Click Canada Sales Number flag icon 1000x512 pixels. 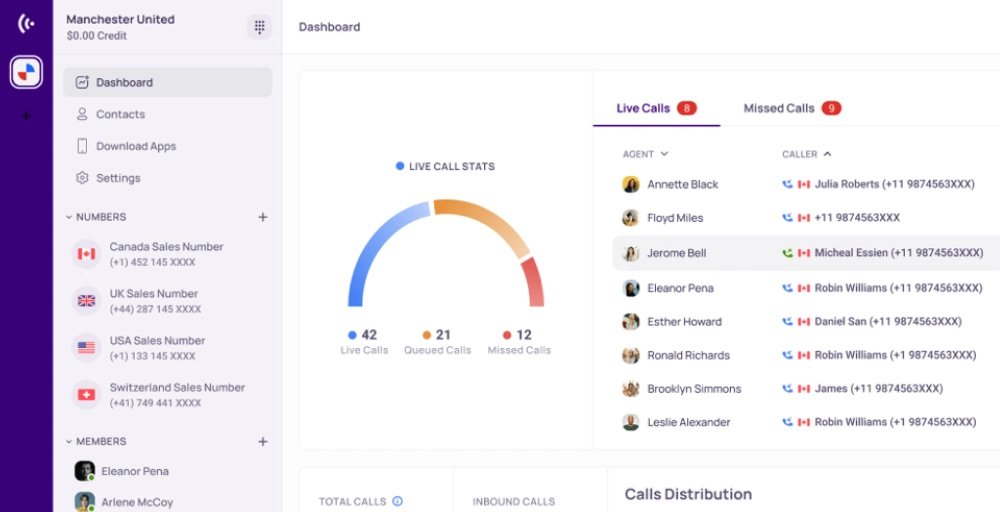86,254
